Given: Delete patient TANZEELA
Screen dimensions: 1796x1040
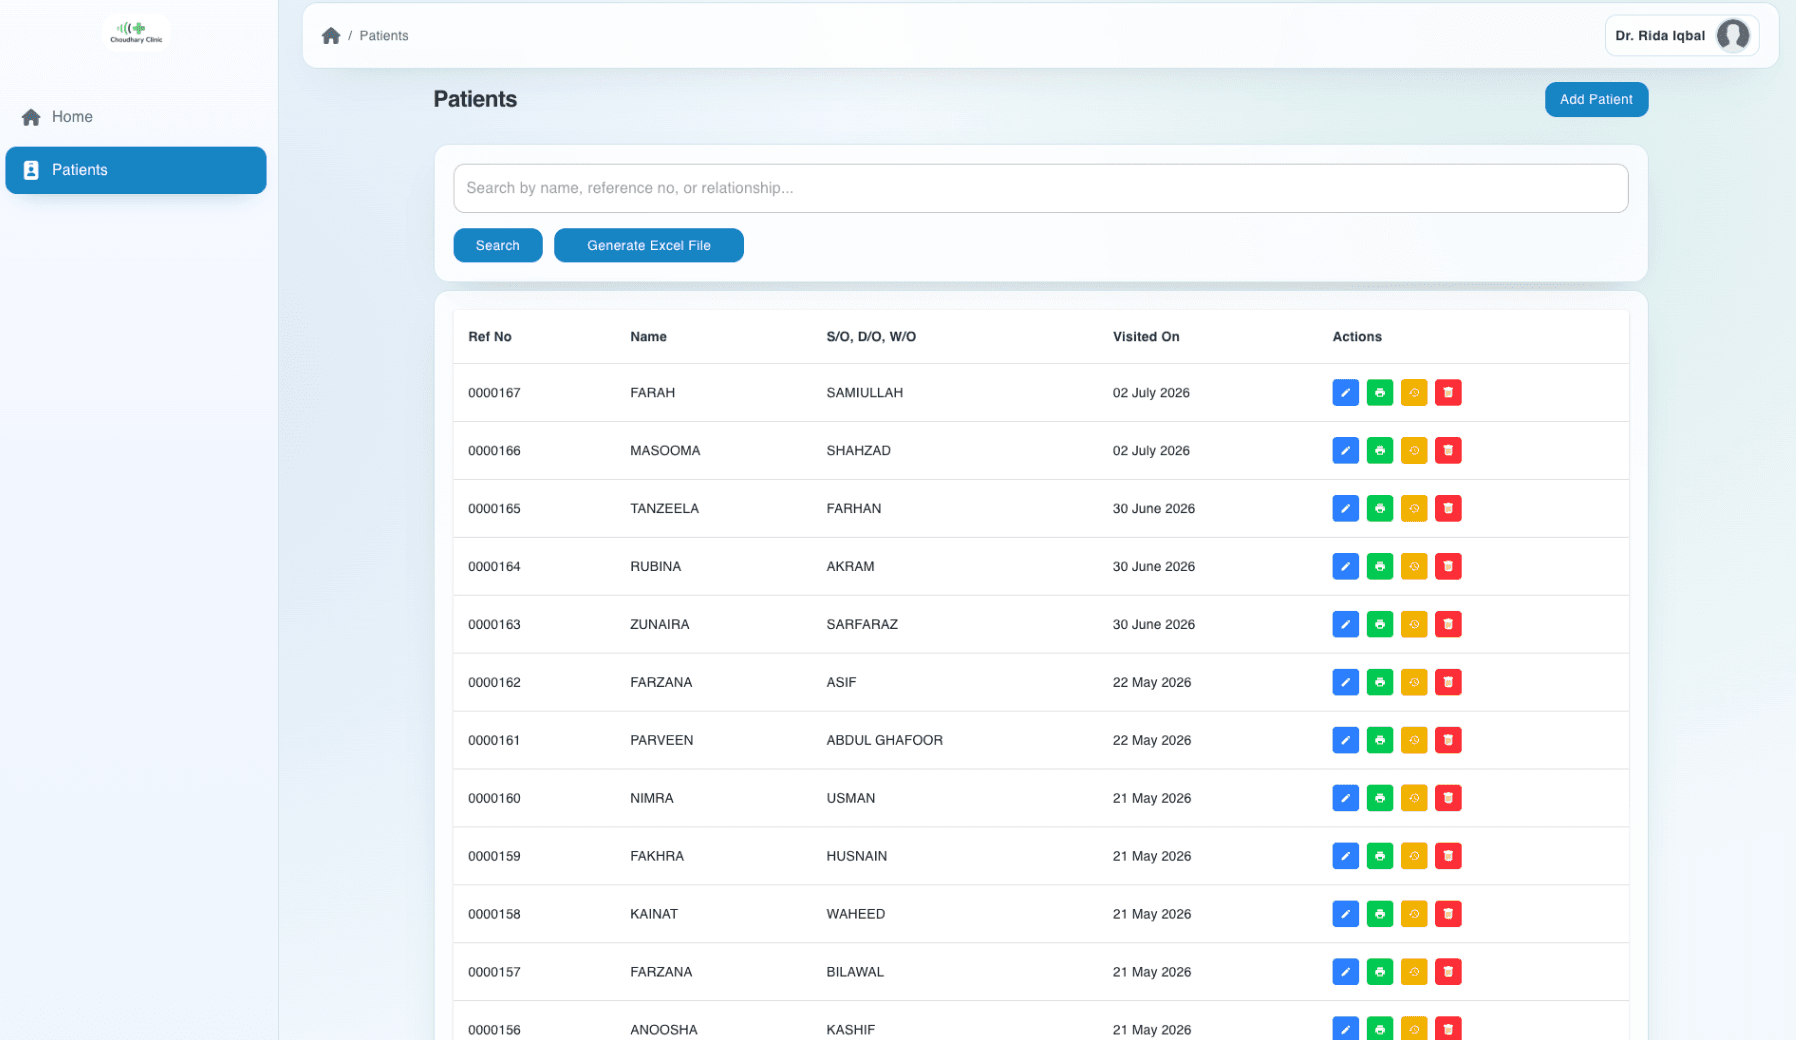Looking at the screenshot, I should pos(1447,509).
